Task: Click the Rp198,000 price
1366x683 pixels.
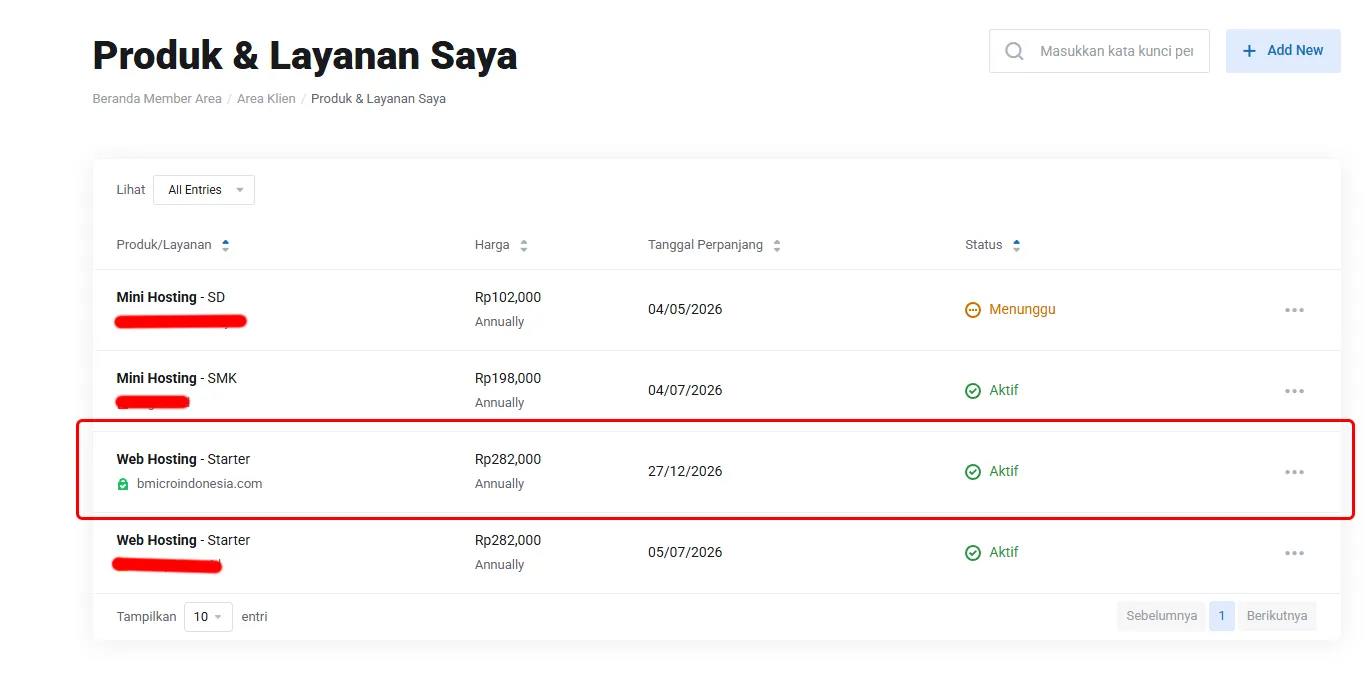Action: (x=508, y=378)
